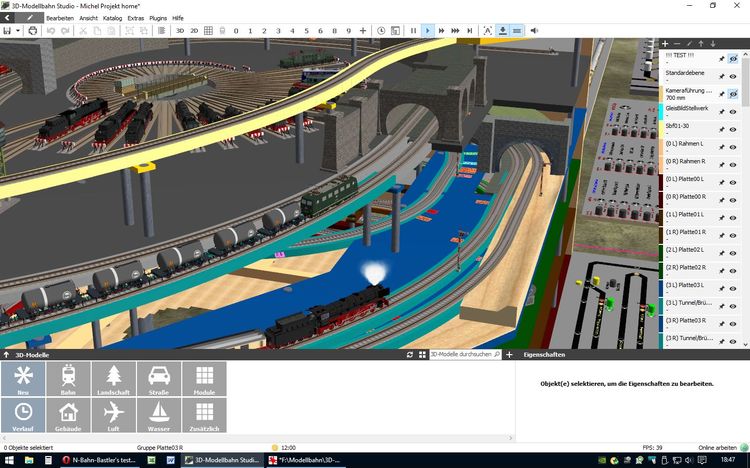Select the Landschaft tree category tile
This screenshot has width=750, height=468.
[113, 379]
